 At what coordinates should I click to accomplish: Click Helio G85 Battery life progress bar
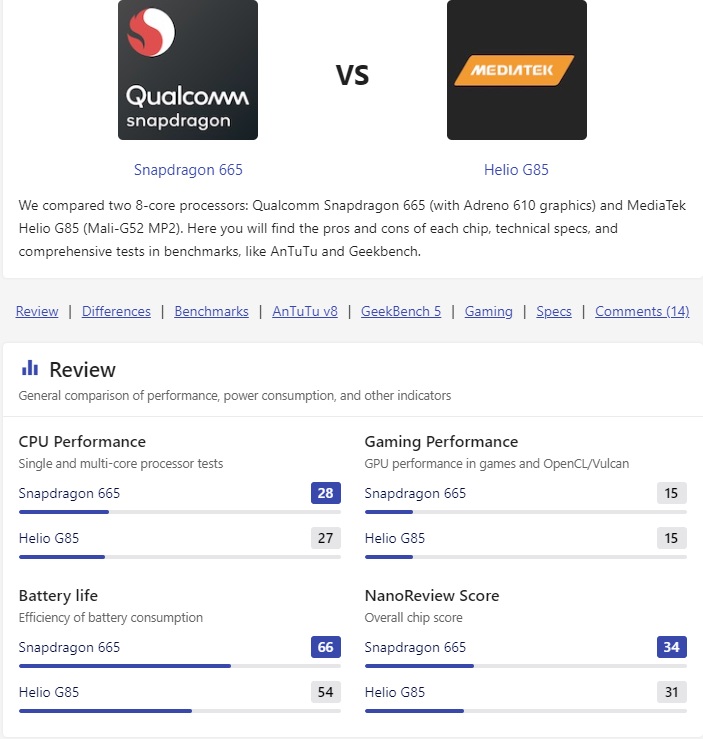click(179, 711)
